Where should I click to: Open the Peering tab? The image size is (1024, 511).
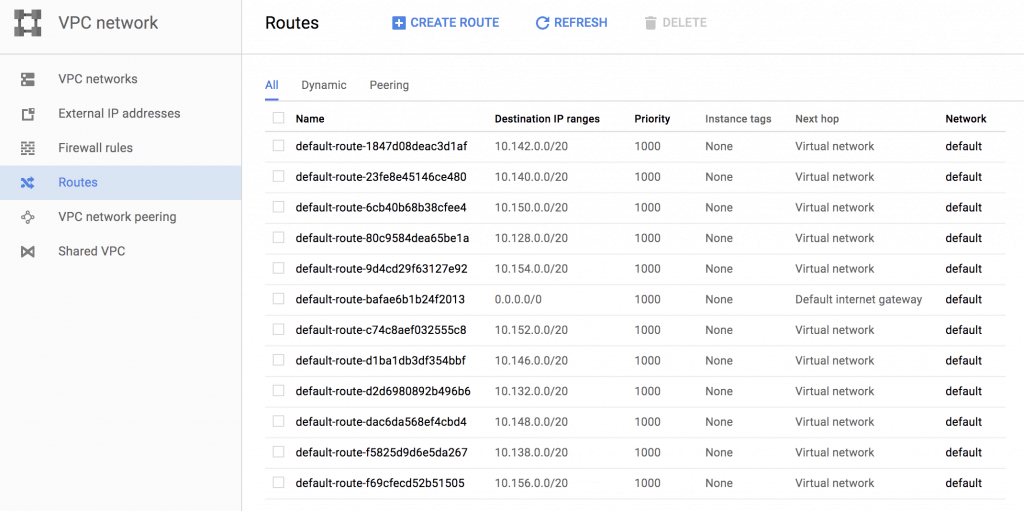coord(389,85)
